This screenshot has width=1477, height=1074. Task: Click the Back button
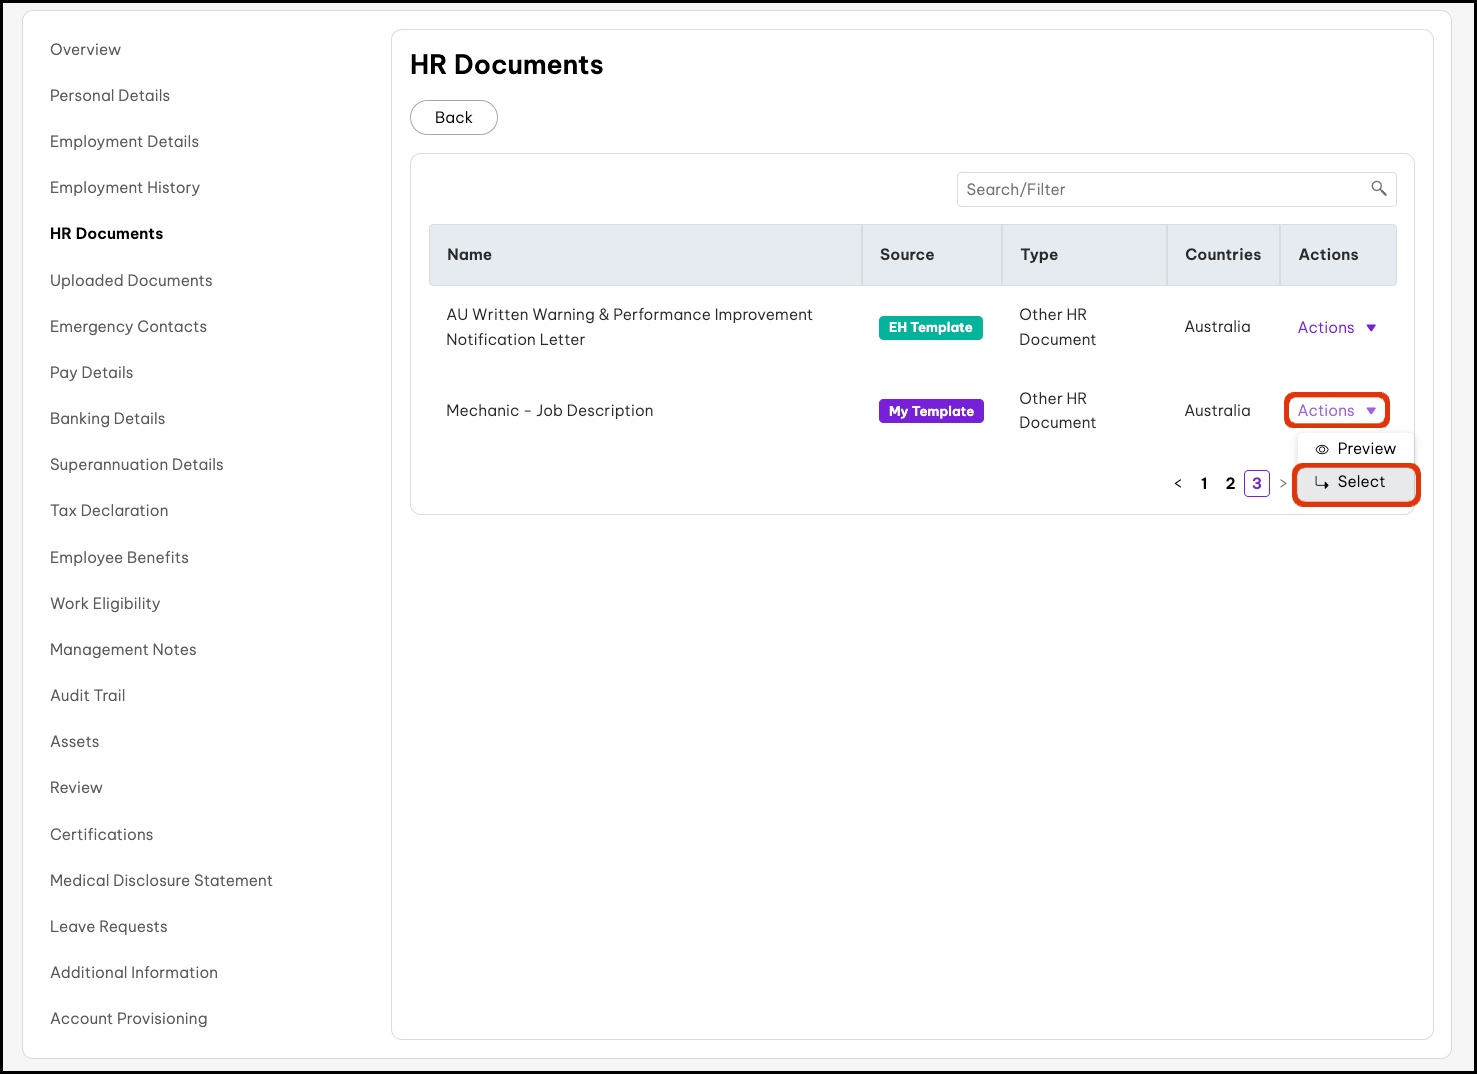click(x=453, y=118)
